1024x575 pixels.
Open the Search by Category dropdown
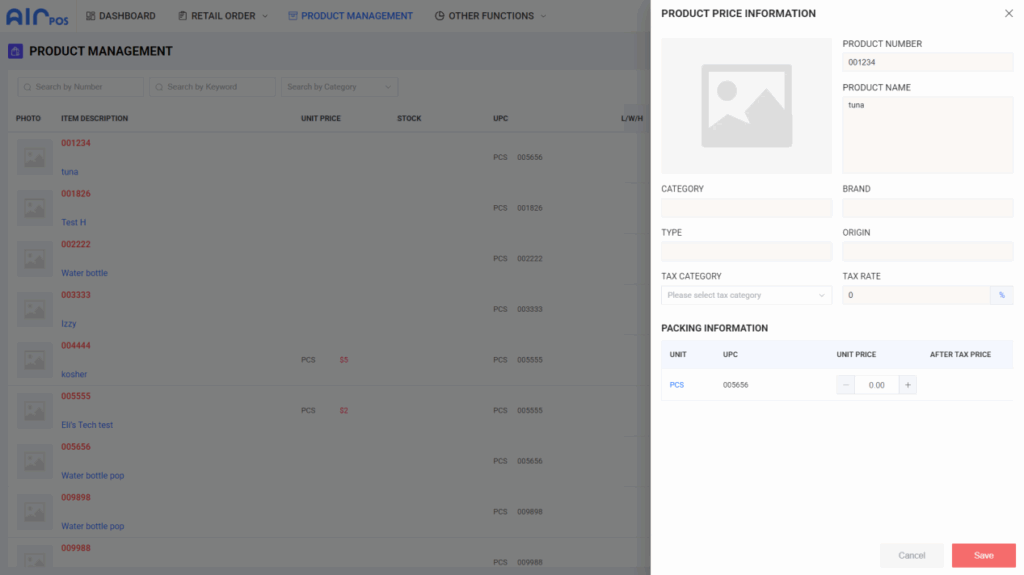pyautogui.click(x=338, y=87)
